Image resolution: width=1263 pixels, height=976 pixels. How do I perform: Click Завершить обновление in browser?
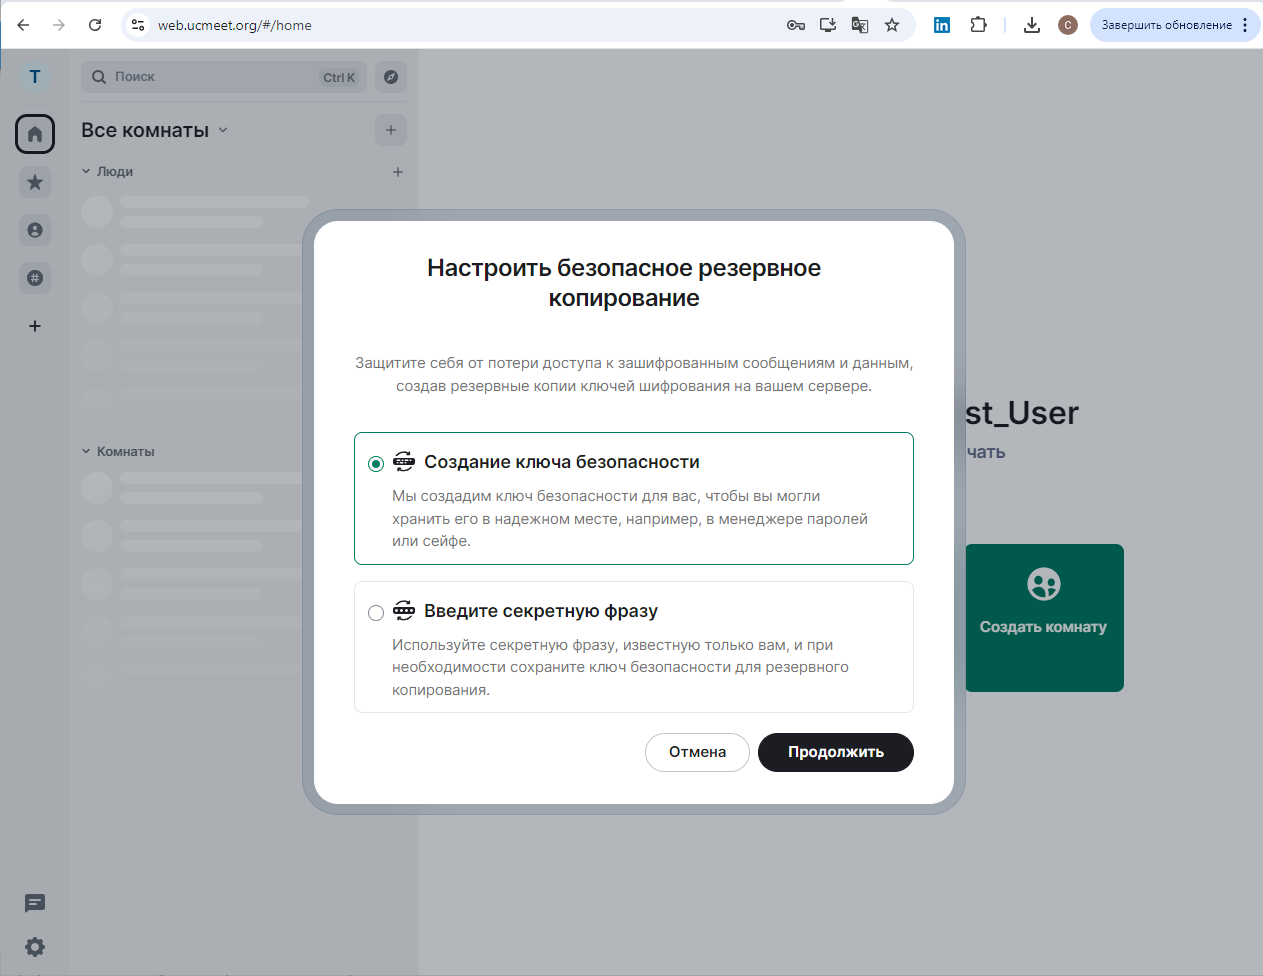pyautogui.click(x=1167, y=24)
